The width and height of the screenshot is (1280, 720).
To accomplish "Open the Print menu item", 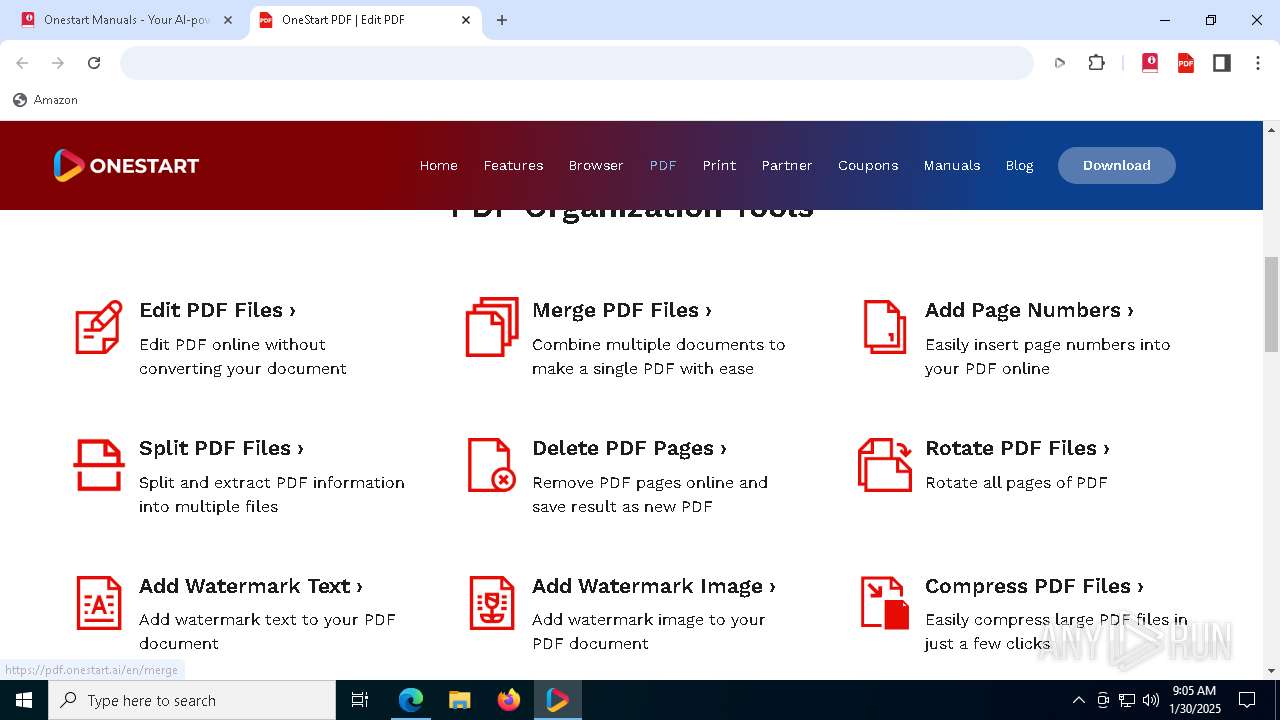I will point(719,165).
